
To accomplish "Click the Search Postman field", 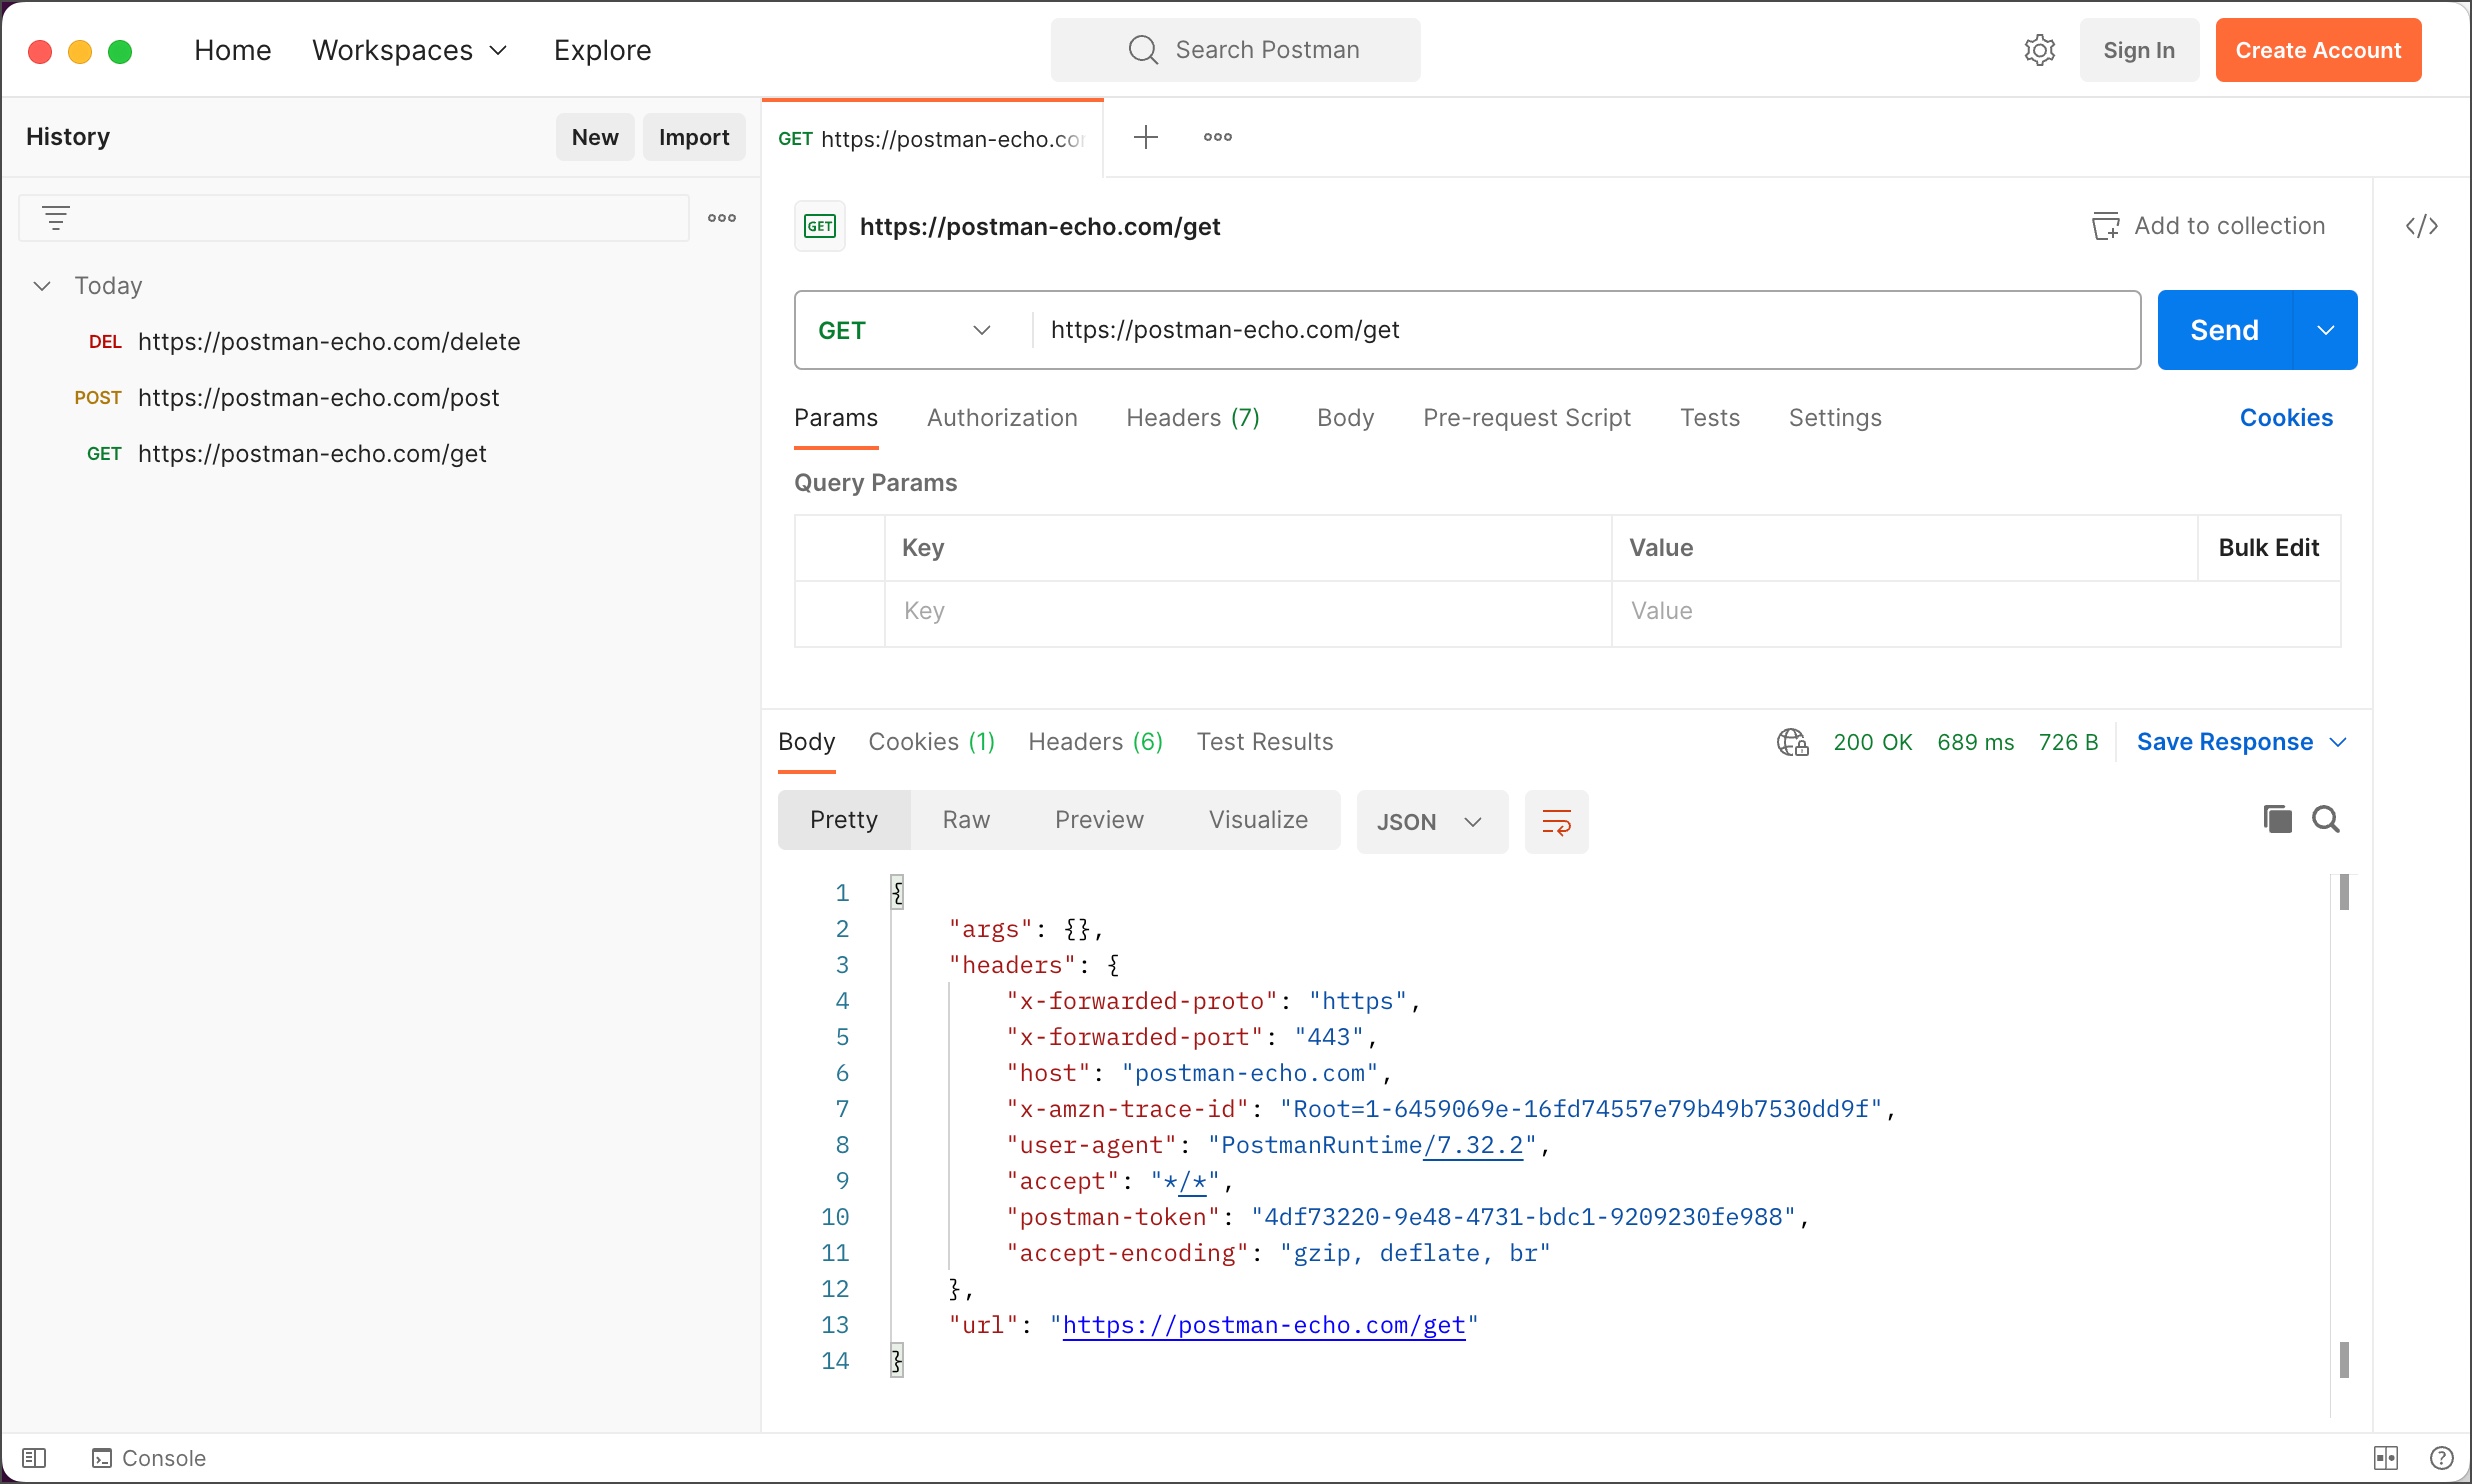I will pyautogui.click(x=1235, y=50).
